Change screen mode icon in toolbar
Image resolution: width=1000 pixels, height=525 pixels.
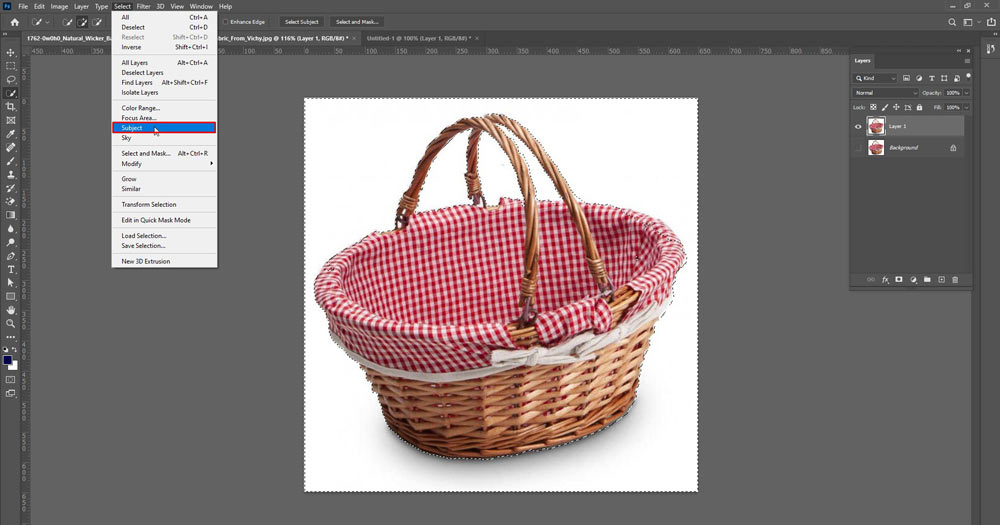coord(11,394)
